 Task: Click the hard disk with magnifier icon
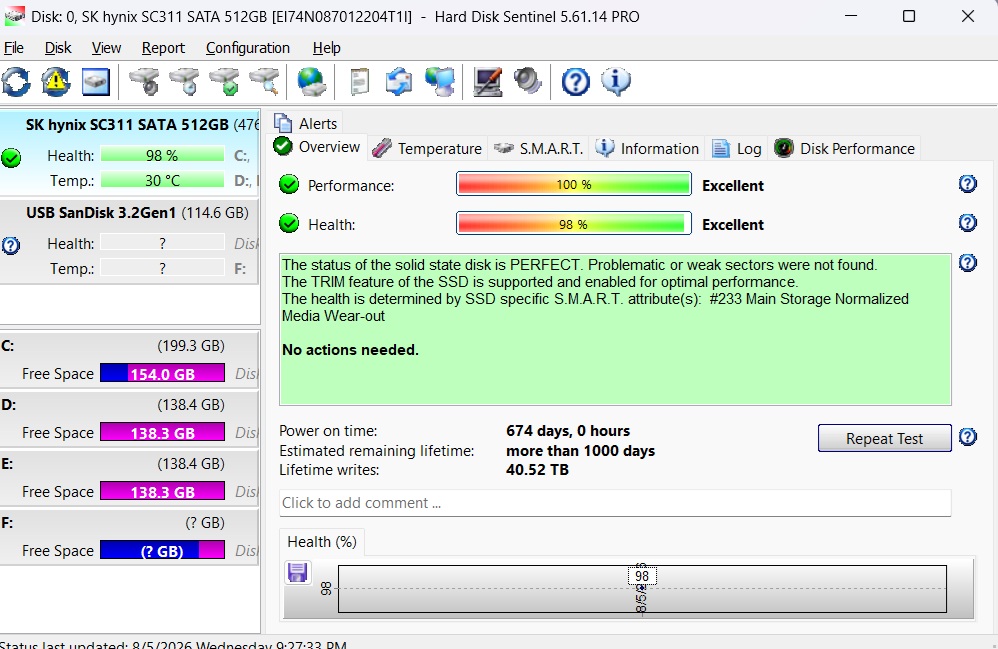(x=265, y=82)
